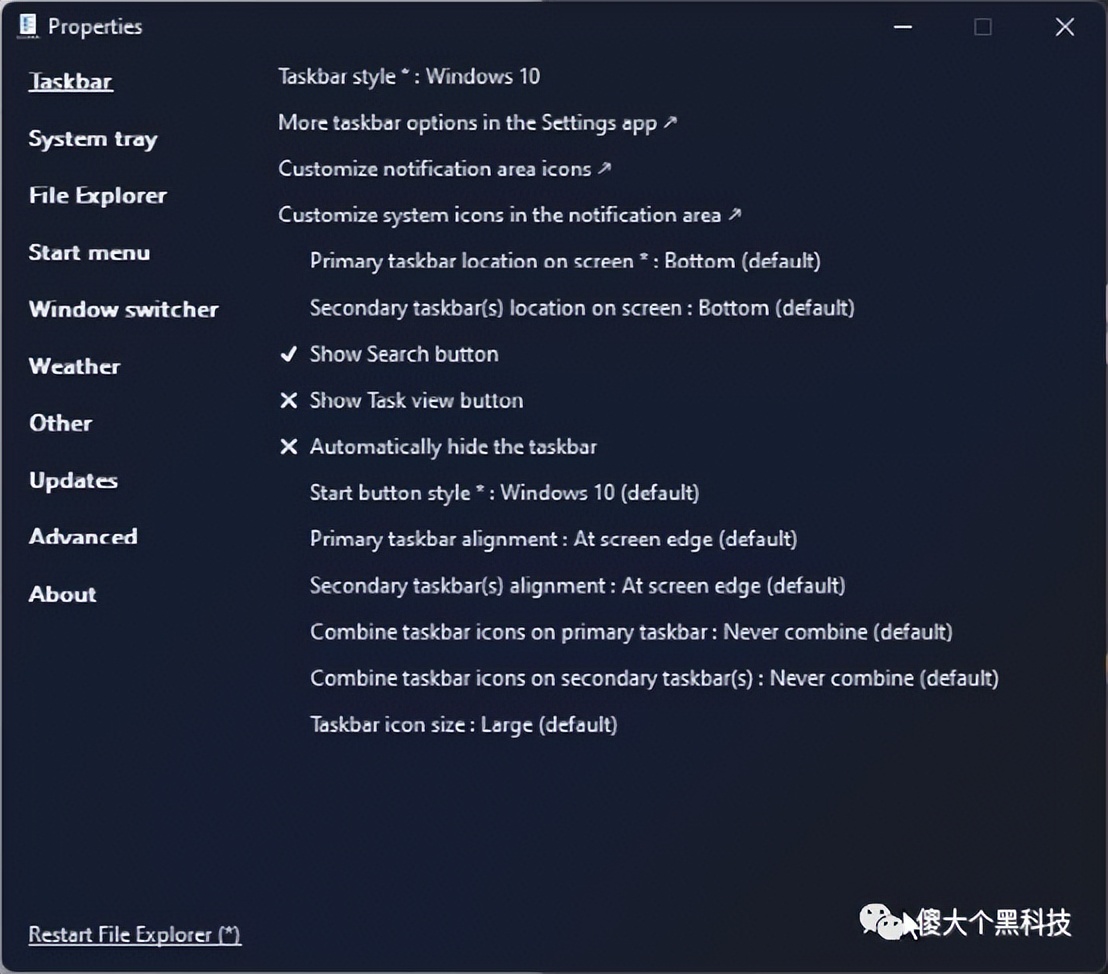1108x974 pixels.
Task: Open Primary taskbar location on screen dropdown
Action: [565, 262]
